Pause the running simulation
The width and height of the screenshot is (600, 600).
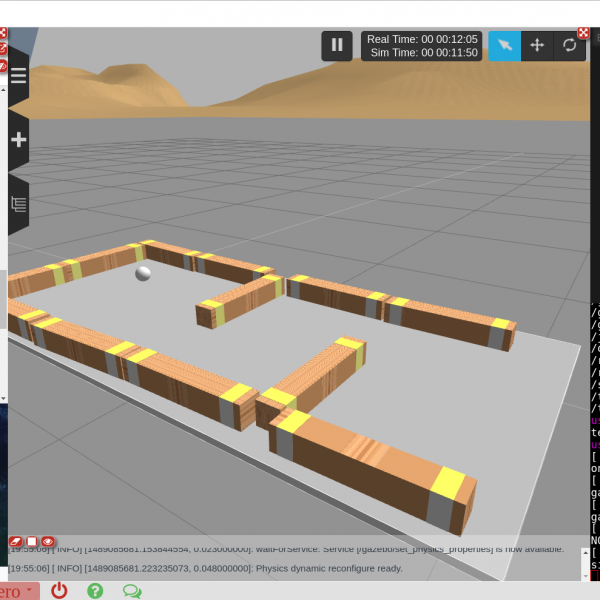(x=337, y=45)
